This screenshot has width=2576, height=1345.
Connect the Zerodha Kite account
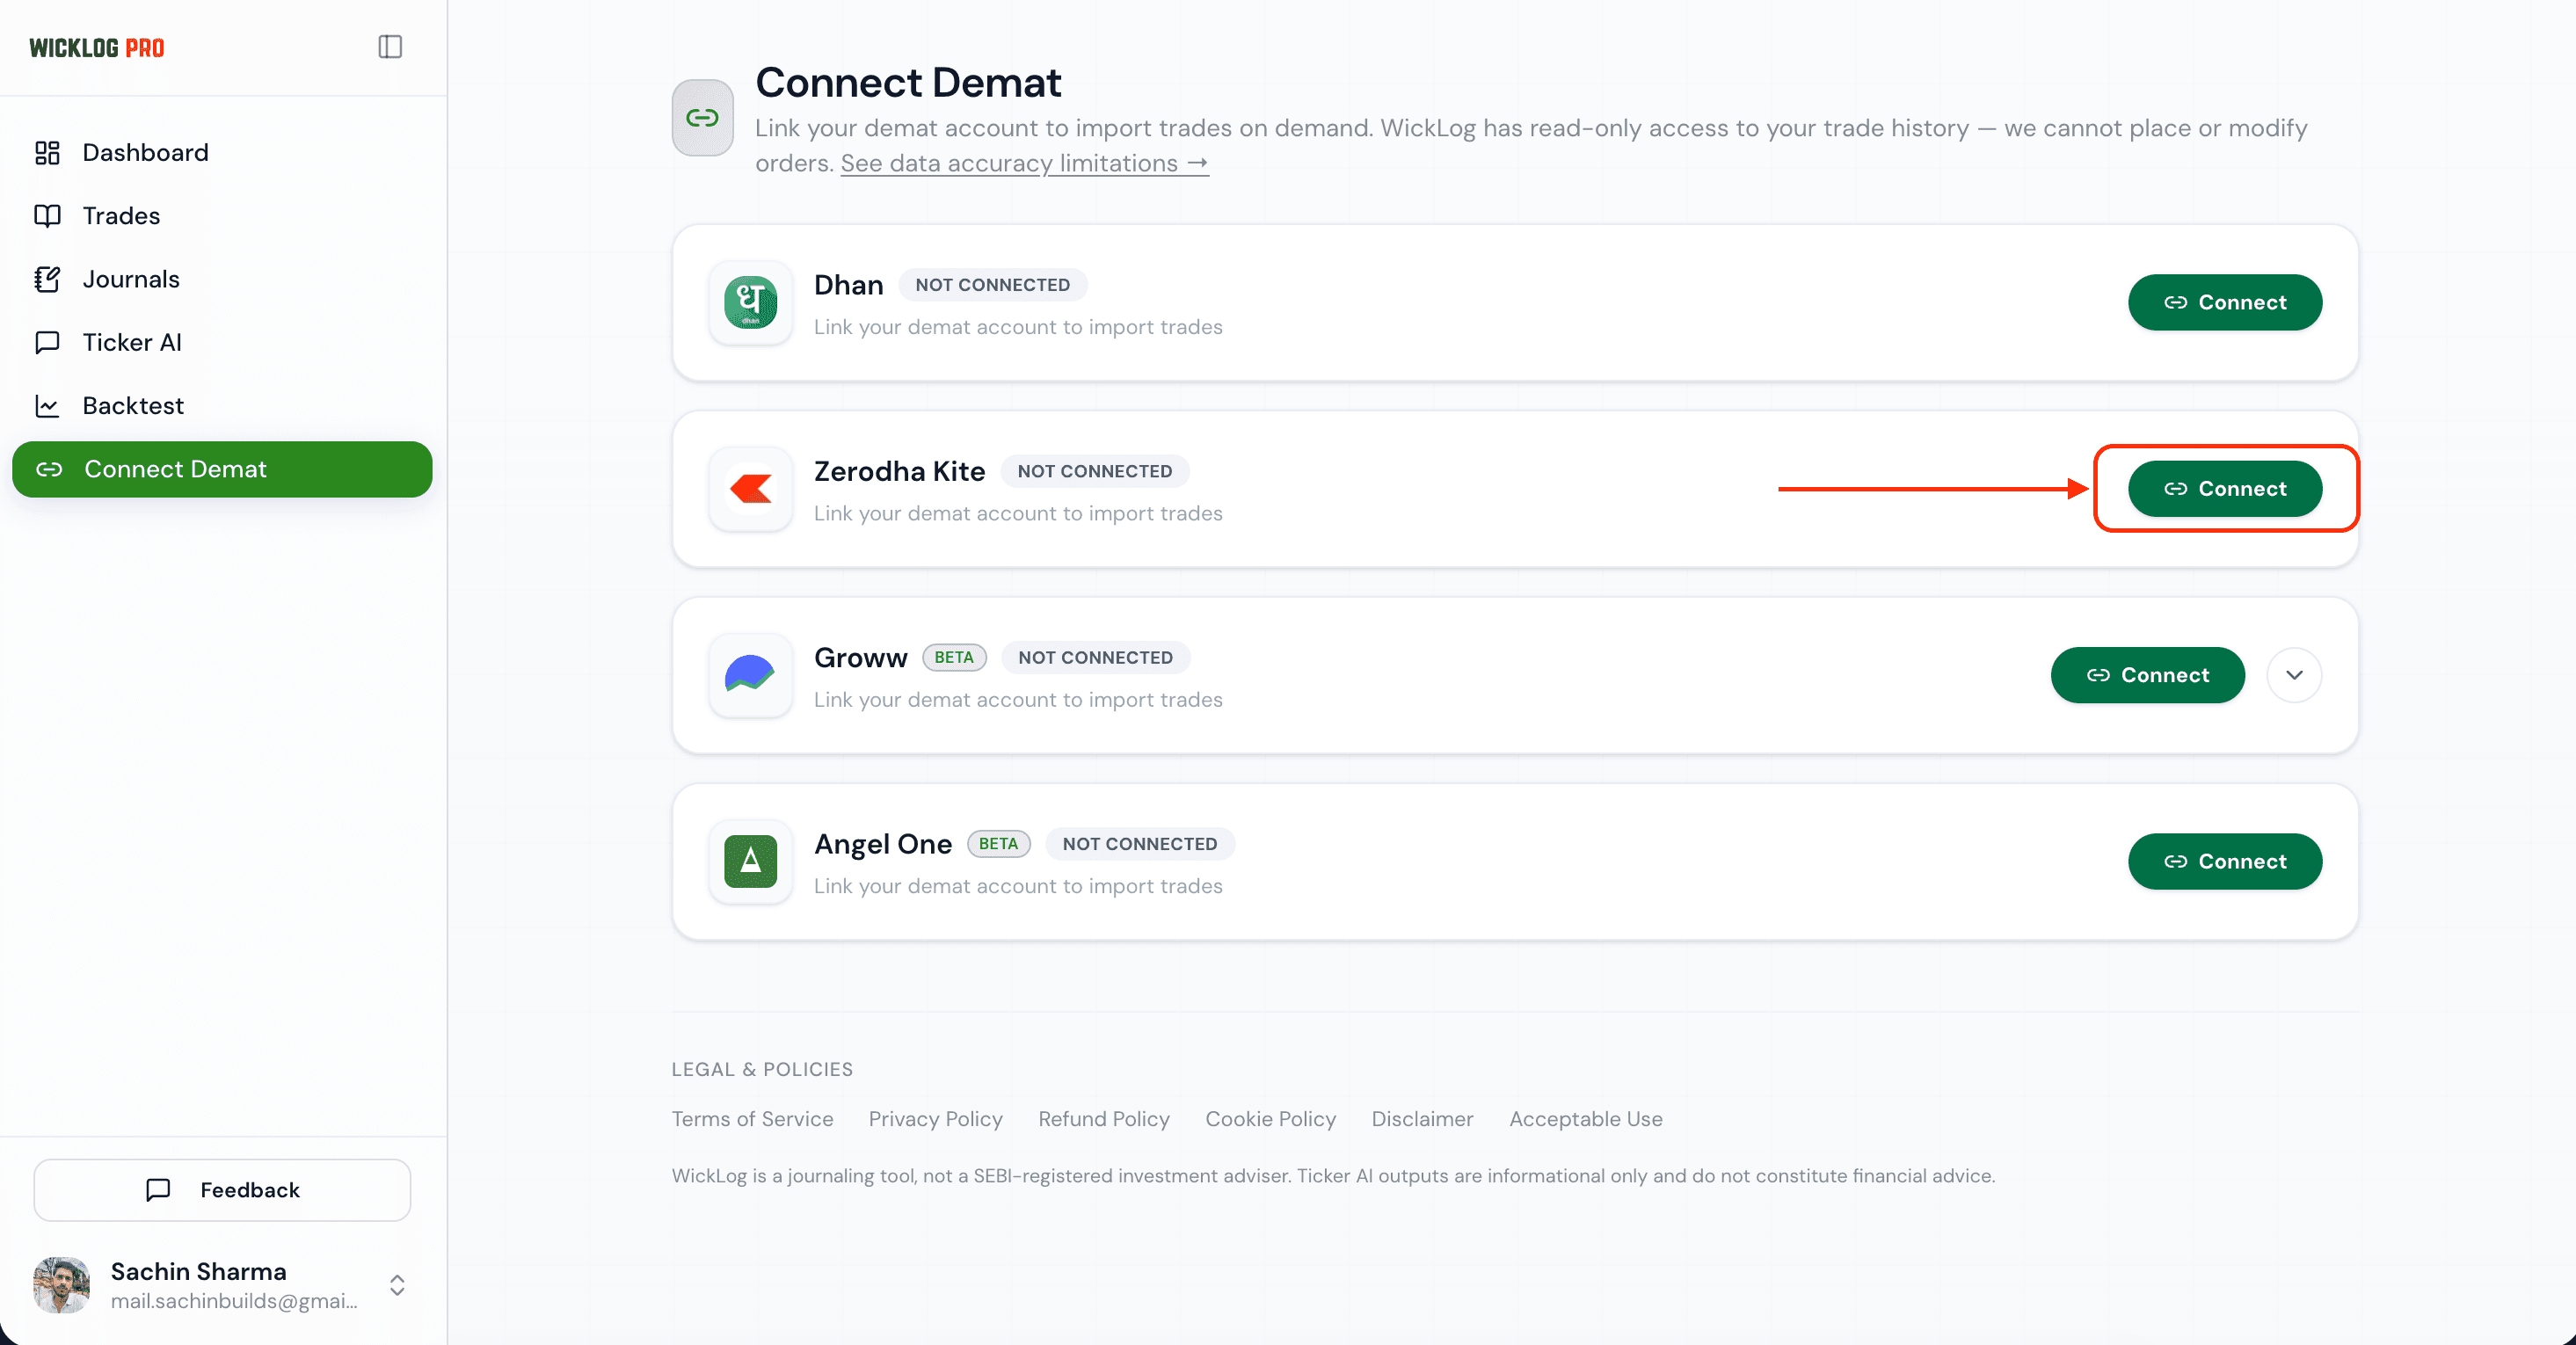2224,489
